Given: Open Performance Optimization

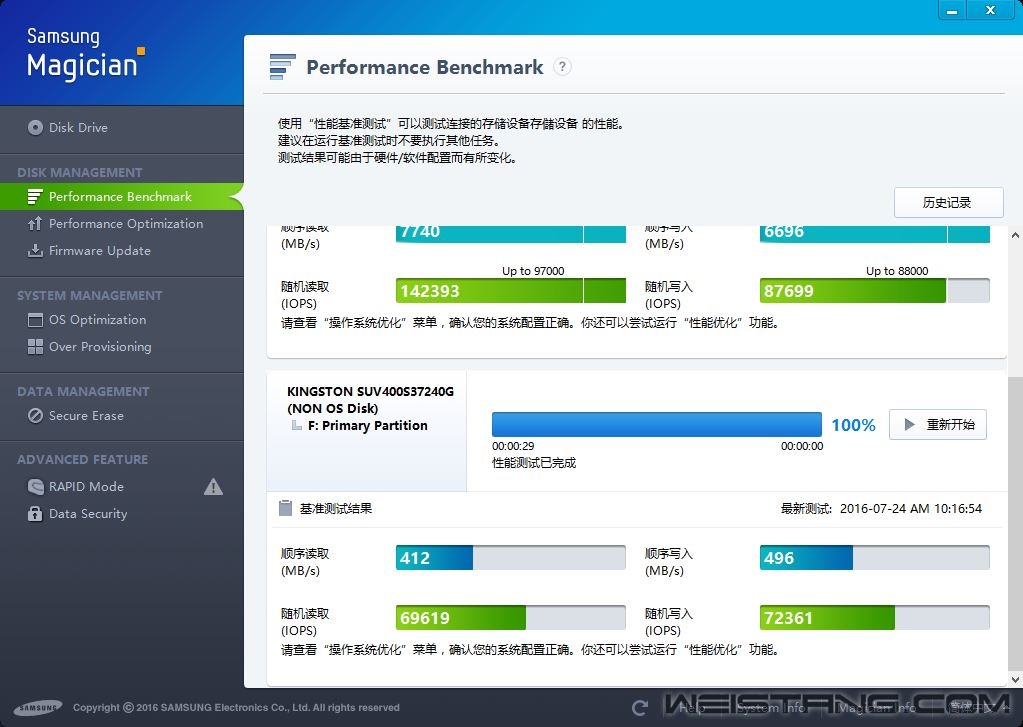Looking at the screenshot, I should [121, 223].
